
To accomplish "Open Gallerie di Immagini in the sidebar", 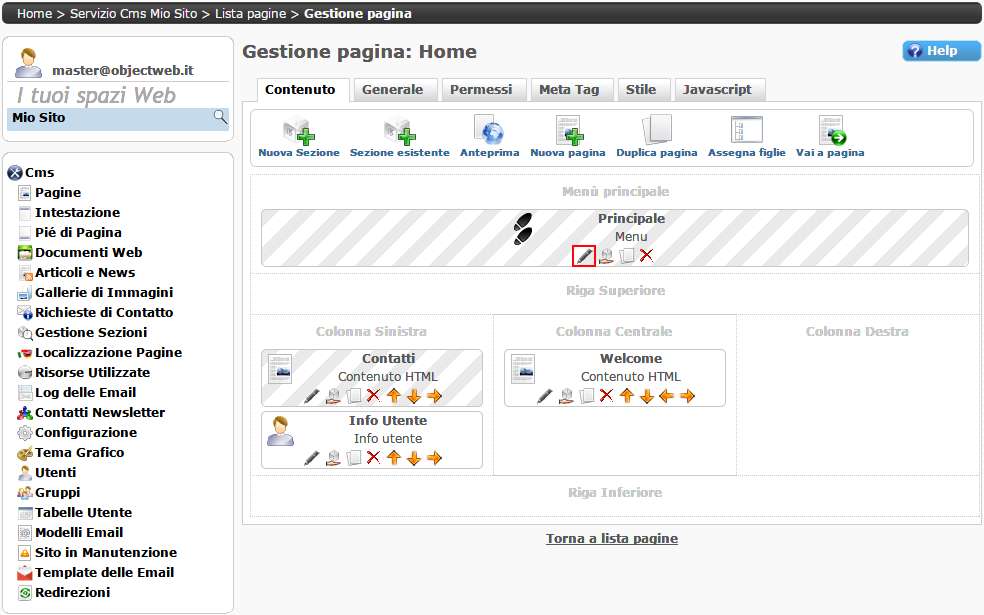I will [103, 293].
